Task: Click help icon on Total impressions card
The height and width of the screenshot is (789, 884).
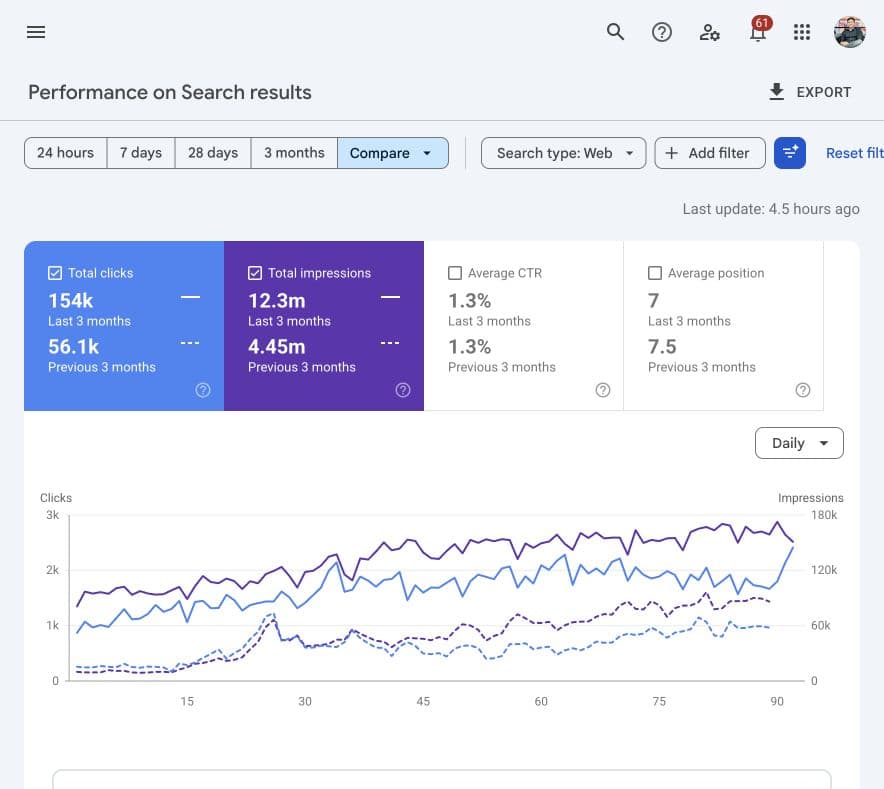Action: tap(403, 390)
